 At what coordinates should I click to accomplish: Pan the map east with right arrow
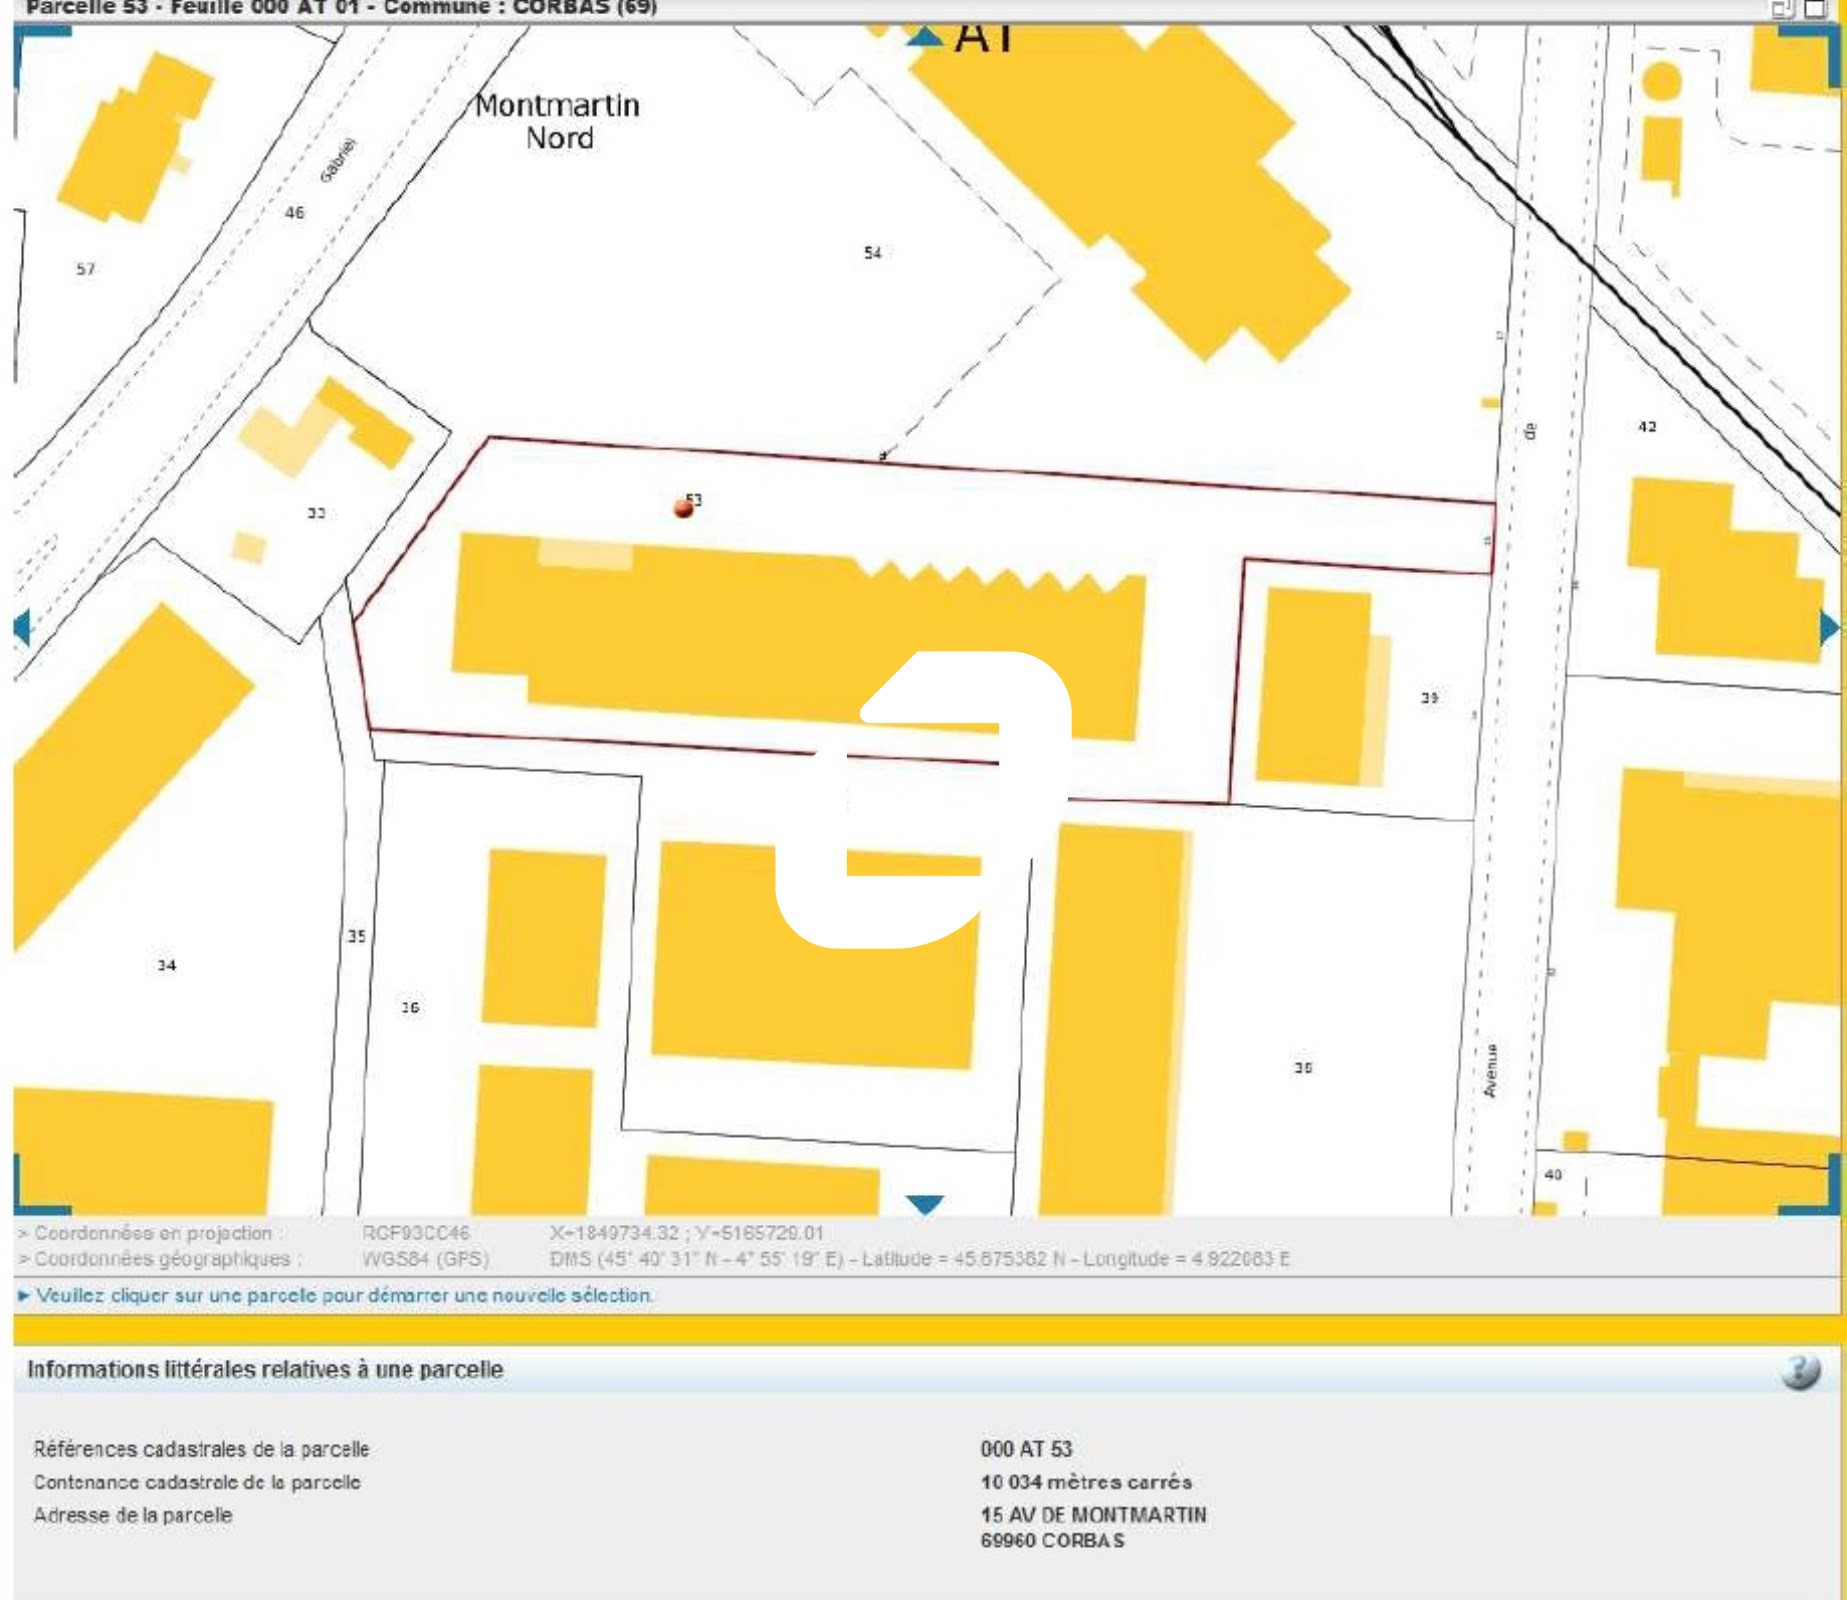[1829, 628]
